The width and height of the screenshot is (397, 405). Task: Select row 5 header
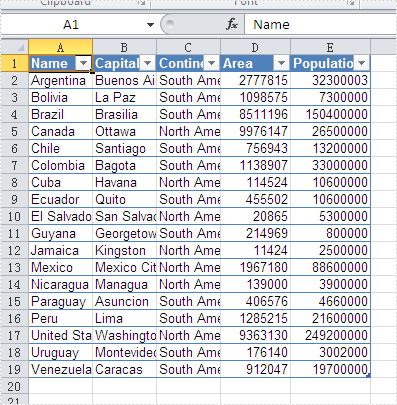[x=14, y=131]
